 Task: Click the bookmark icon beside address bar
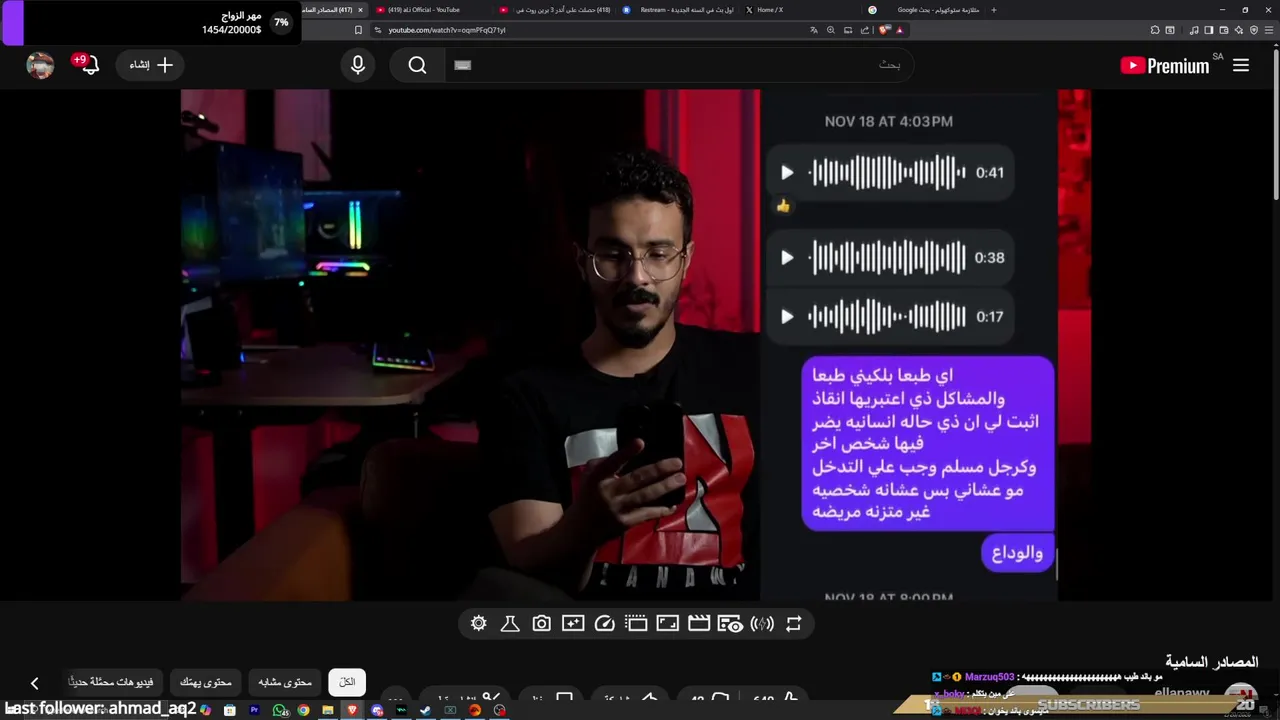tap(358, 30)
